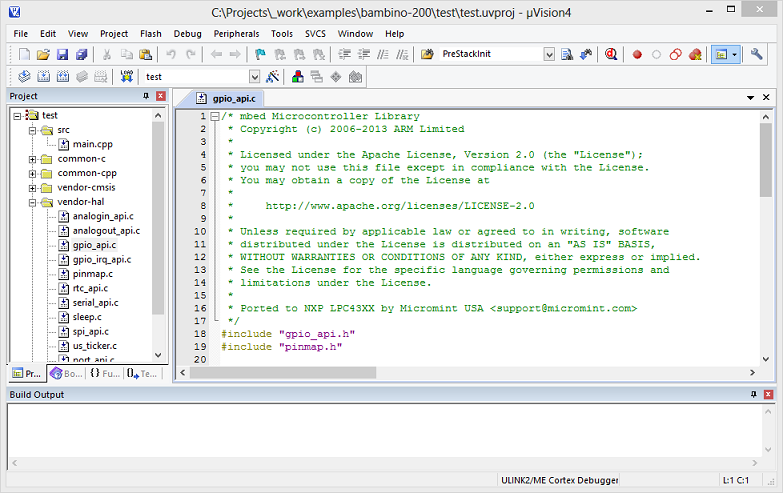Screen dimensions: 783x493
Task: Save the current file with the floppy icon
Action: [62, 54]
